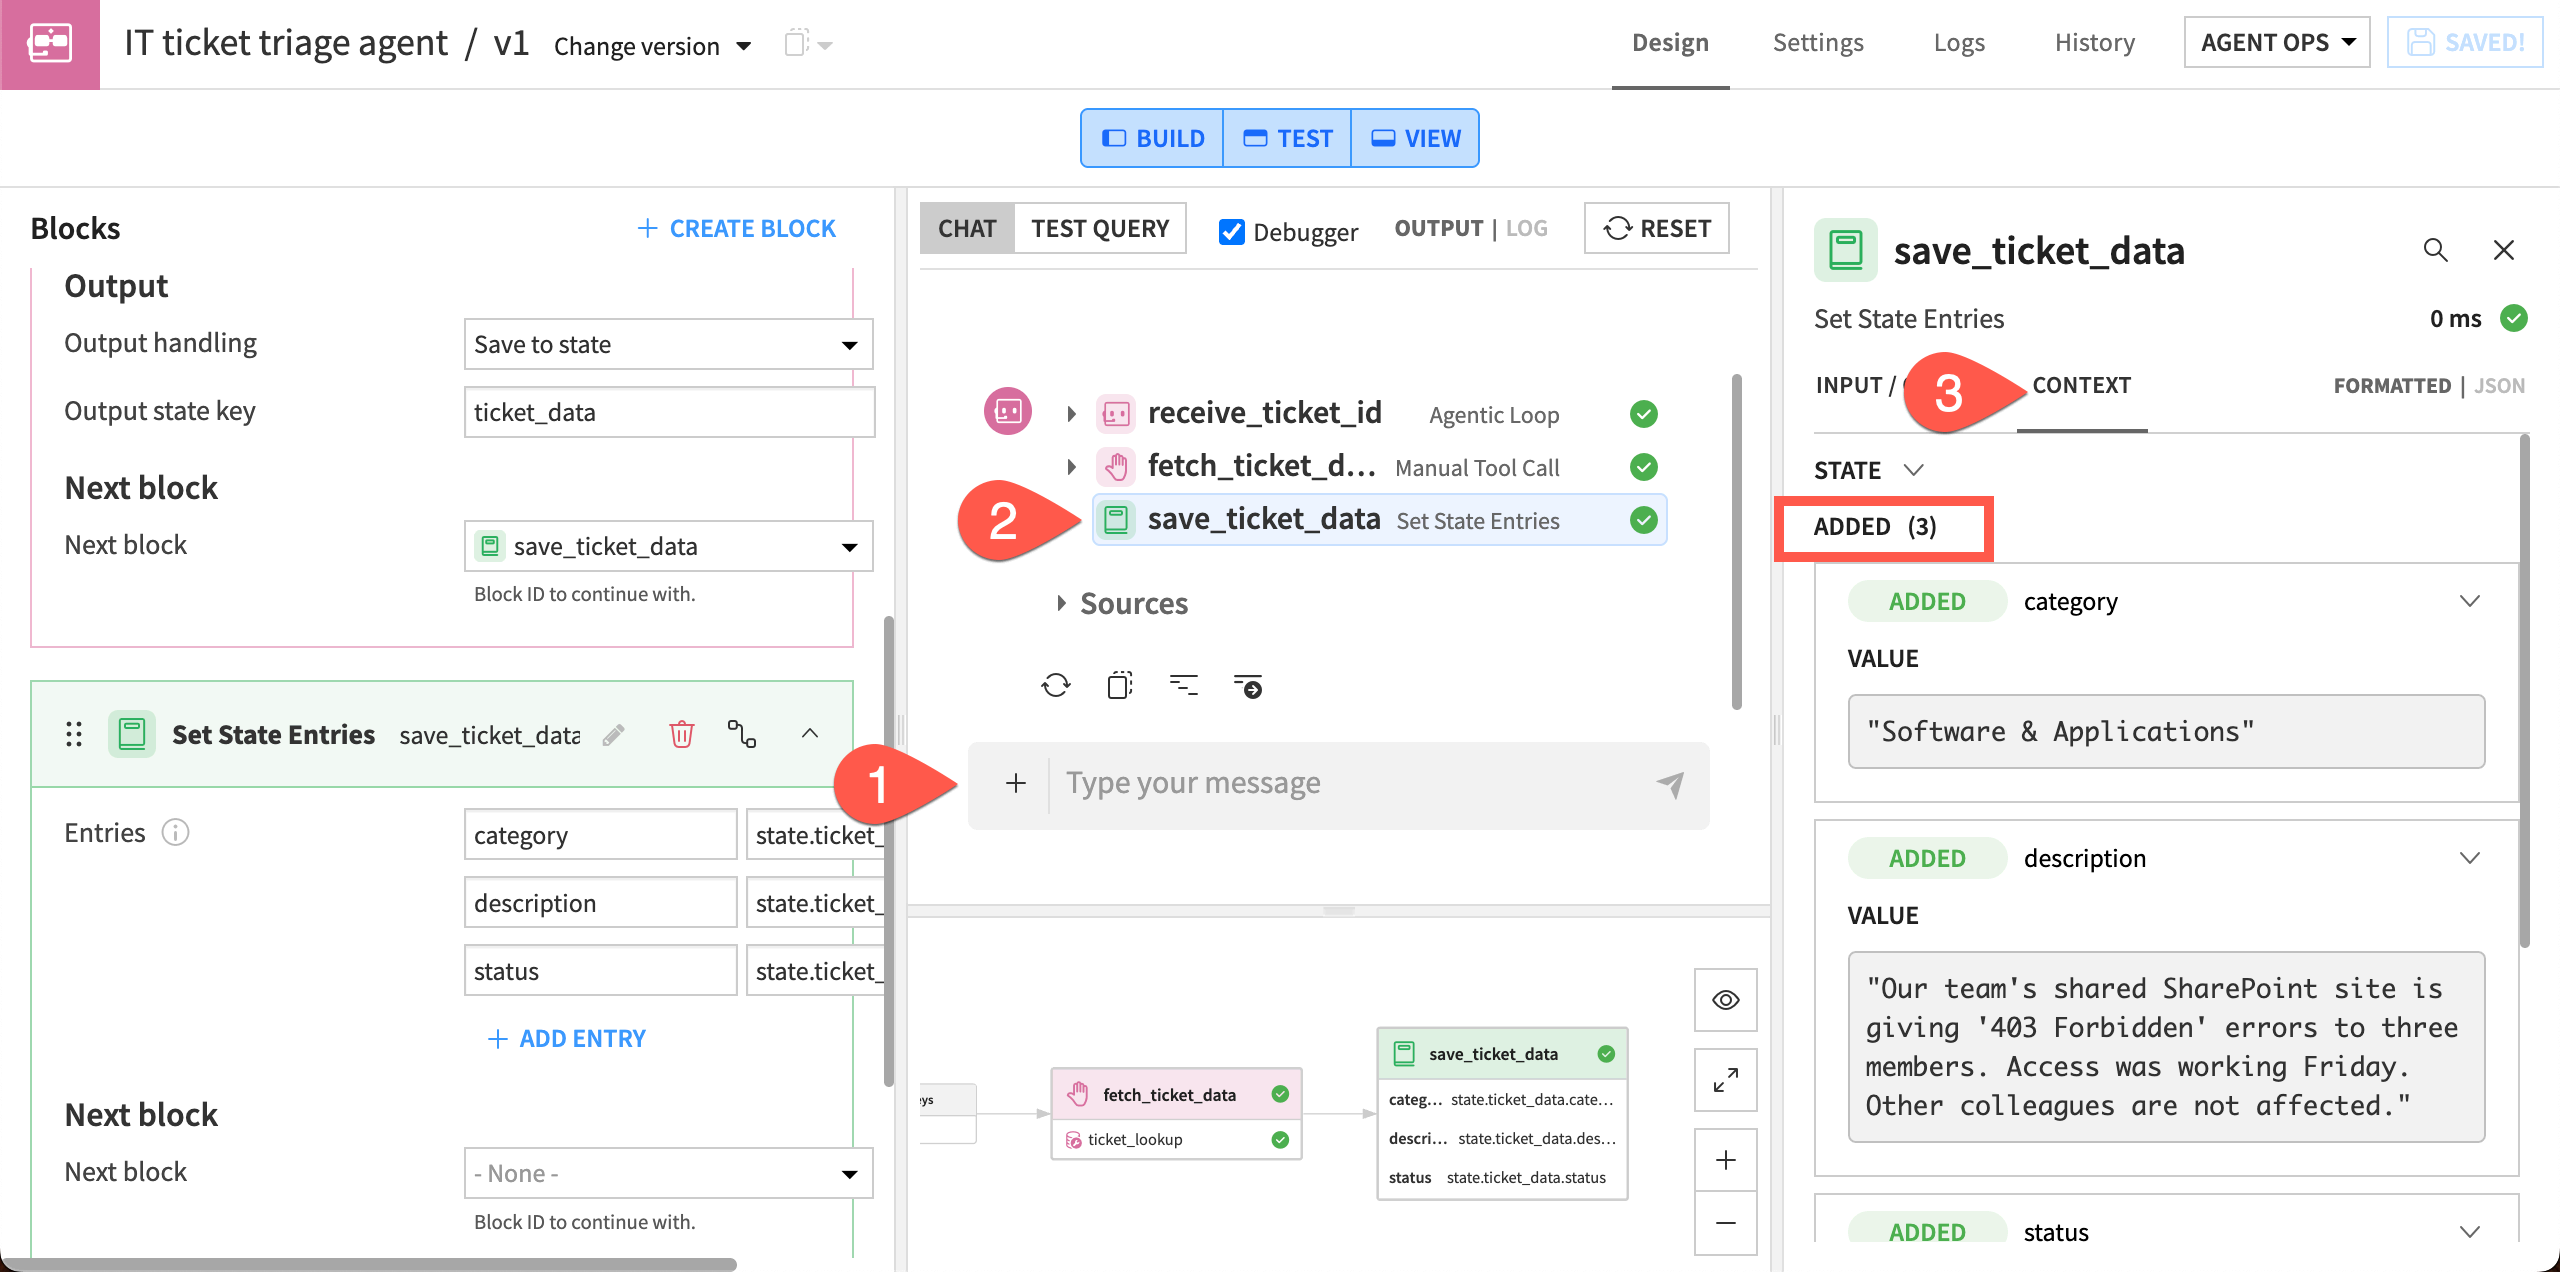The image size is (2560, 1272).
Task: Switch to the CHAT tab
Action: [967, 228]
